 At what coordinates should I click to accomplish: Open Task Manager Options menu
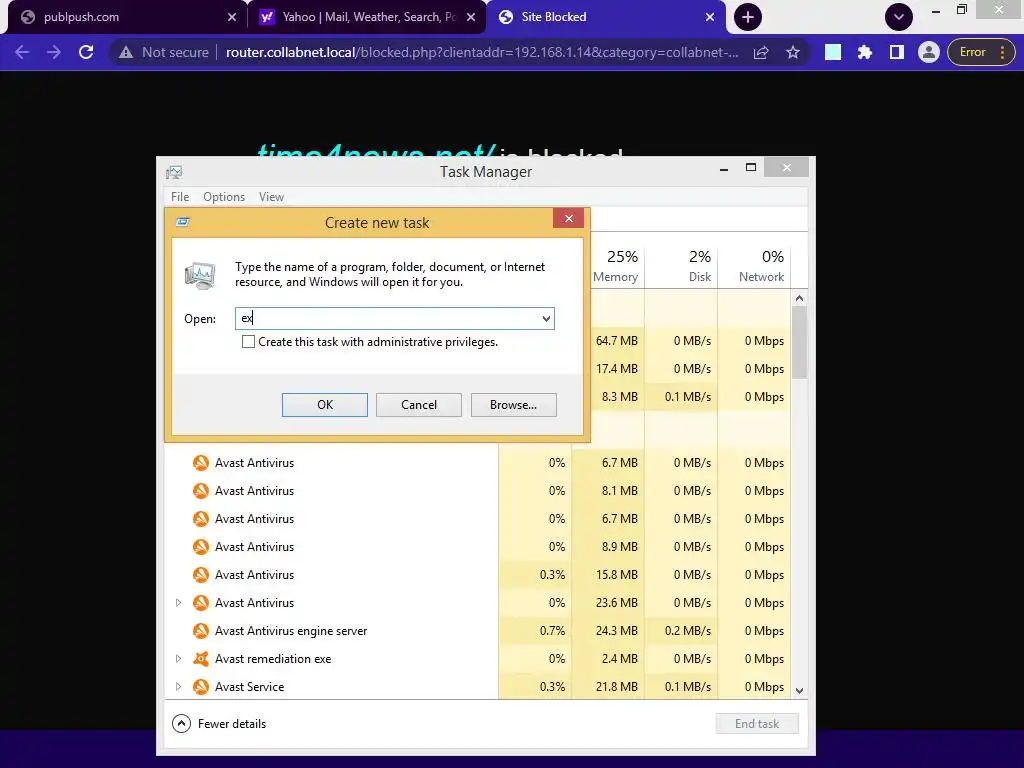point(224,197)
